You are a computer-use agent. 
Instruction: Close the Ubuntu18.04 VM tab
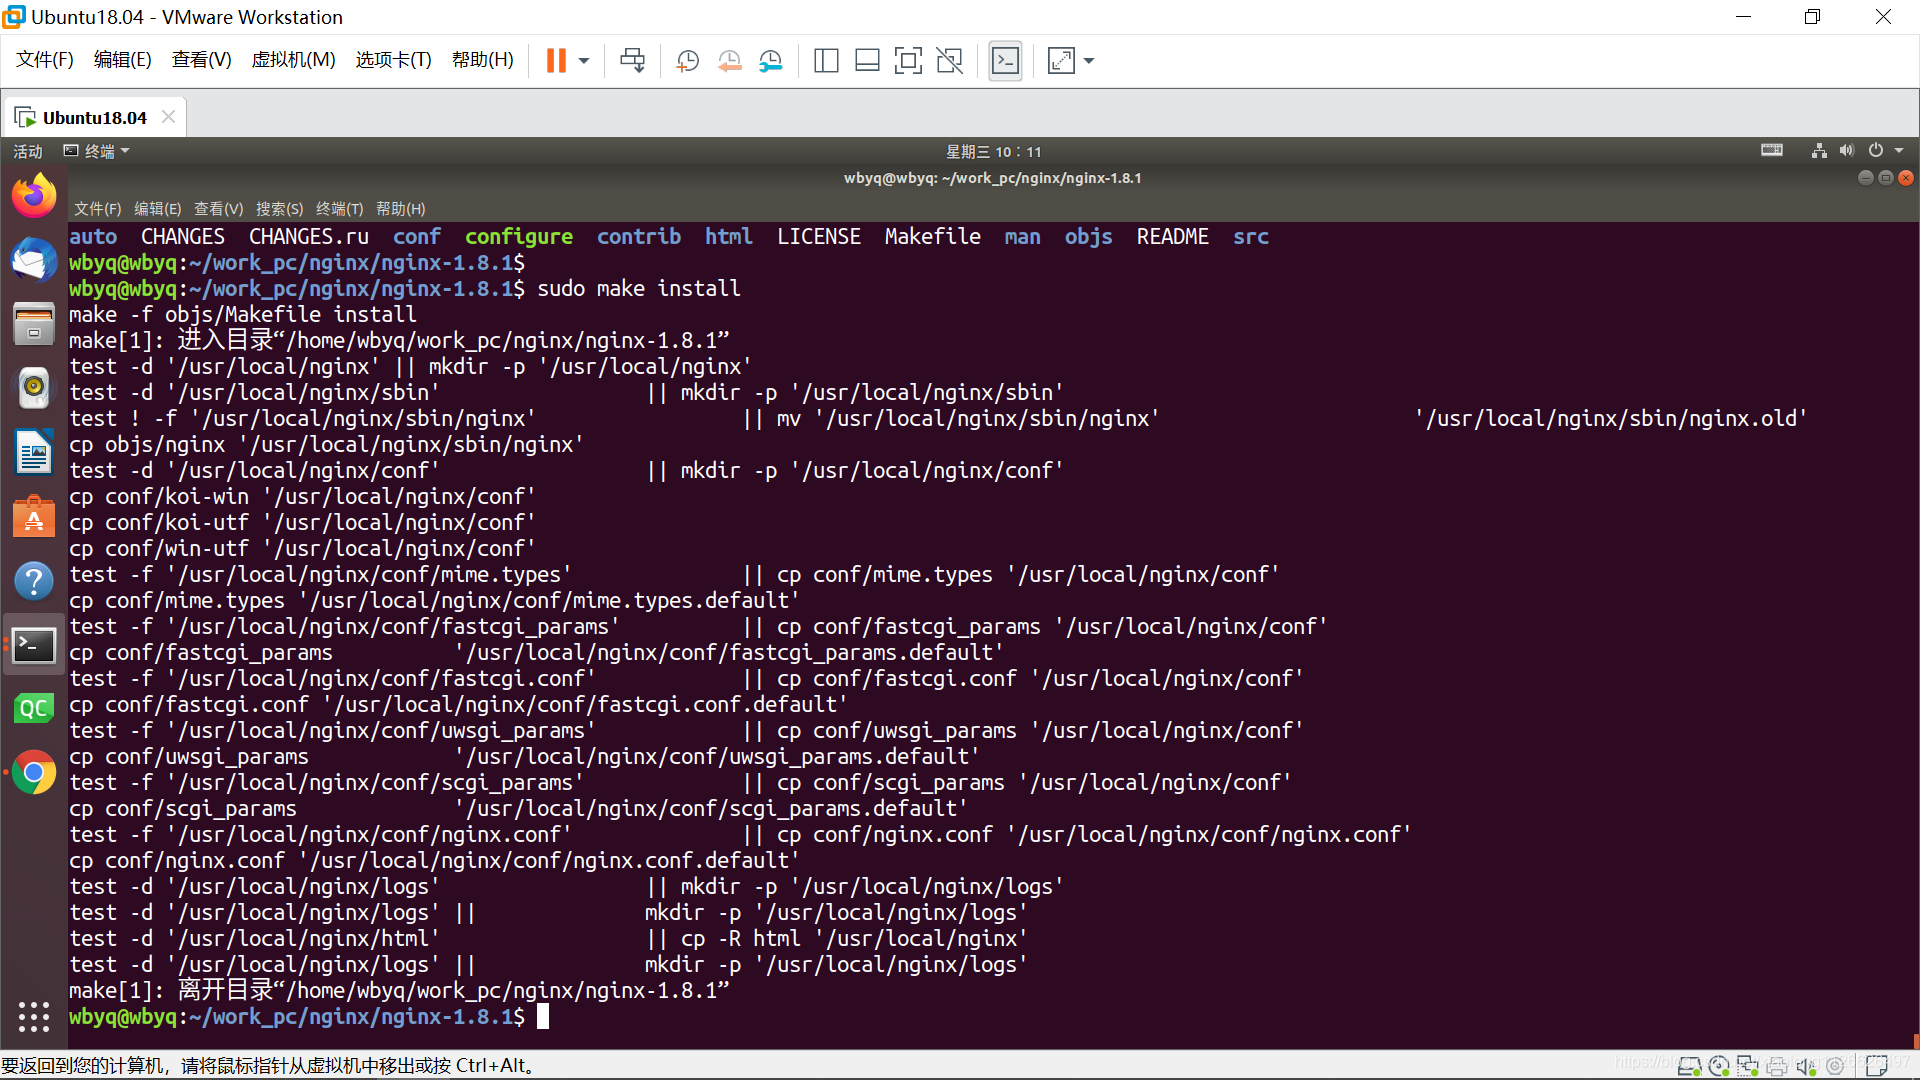click(168, 117)
